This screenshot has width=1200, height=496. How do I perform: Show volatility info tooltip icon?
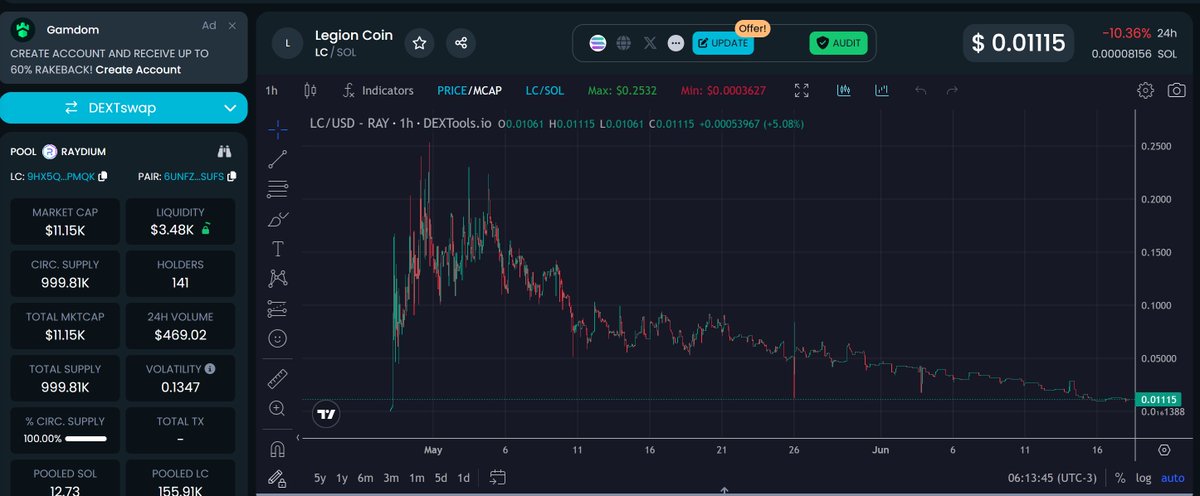pos(210,369)
